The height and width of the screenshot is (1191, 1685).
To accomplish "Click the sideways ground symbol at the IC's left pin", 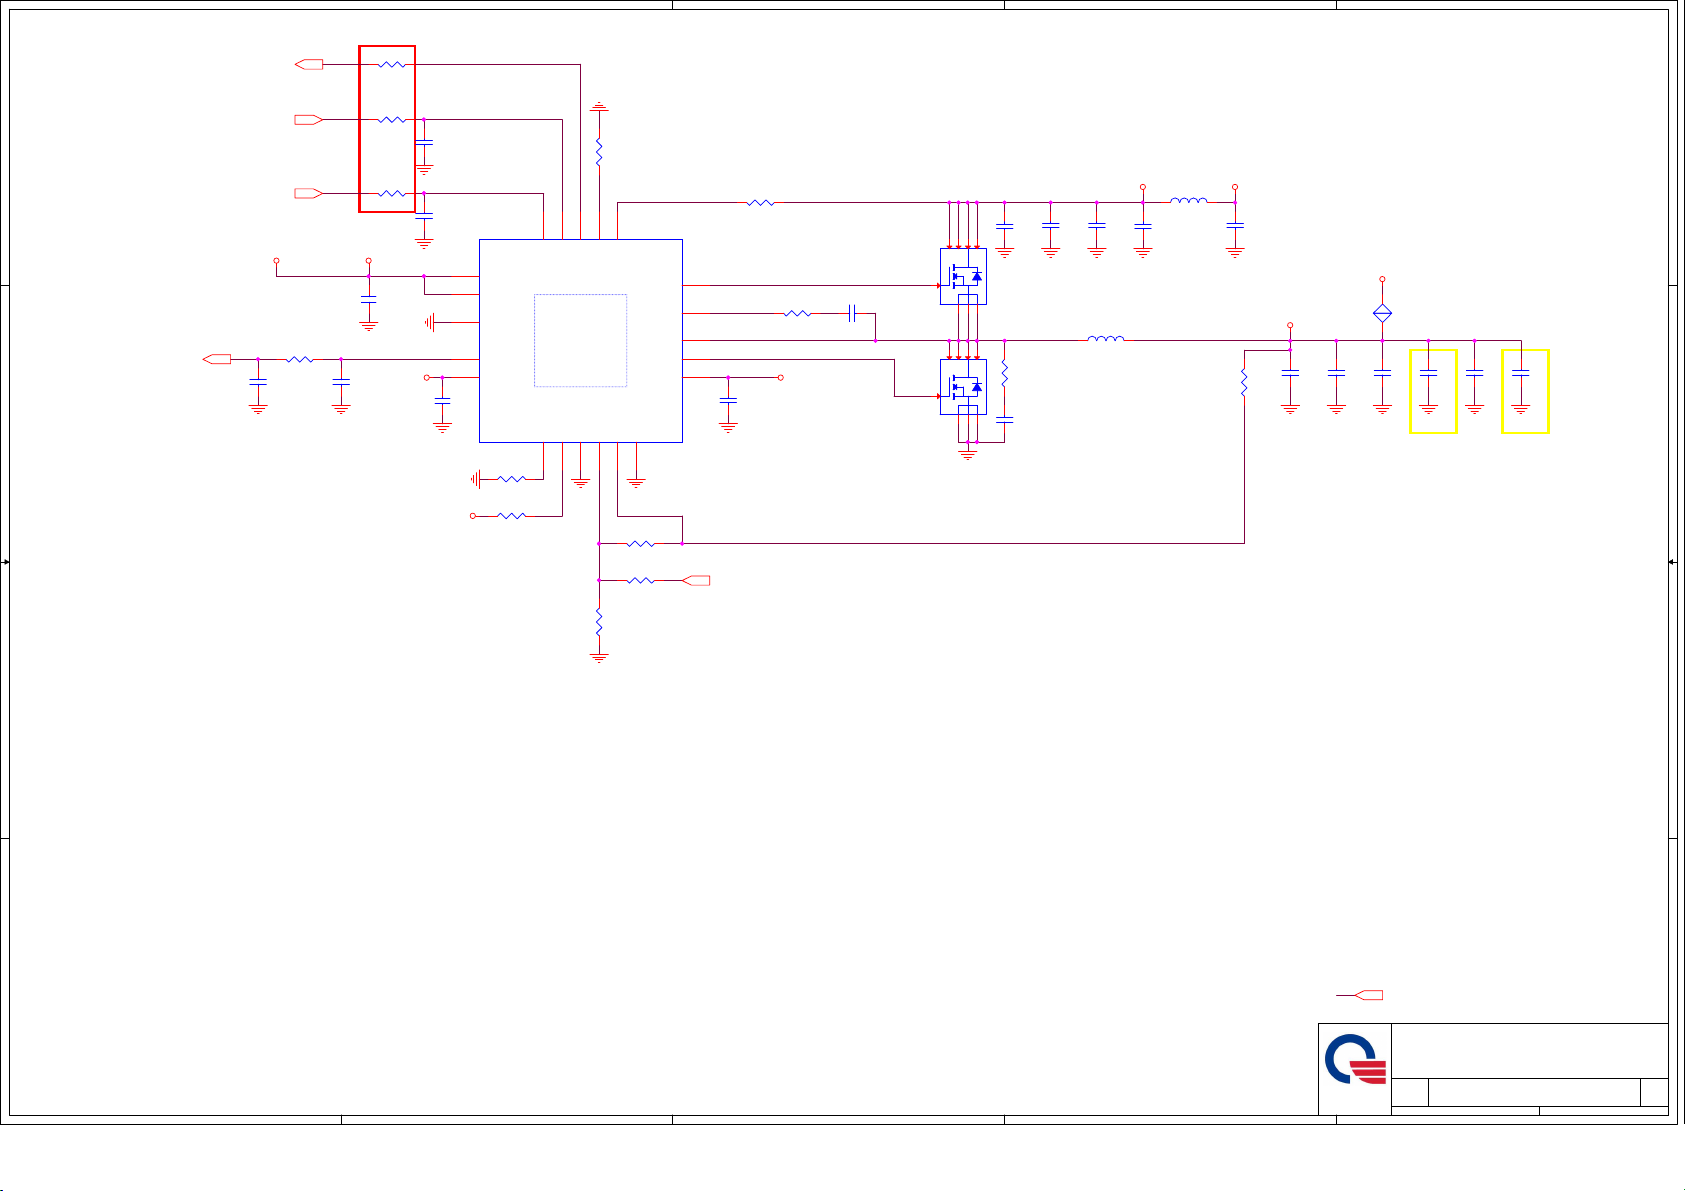I will (432, 323).
